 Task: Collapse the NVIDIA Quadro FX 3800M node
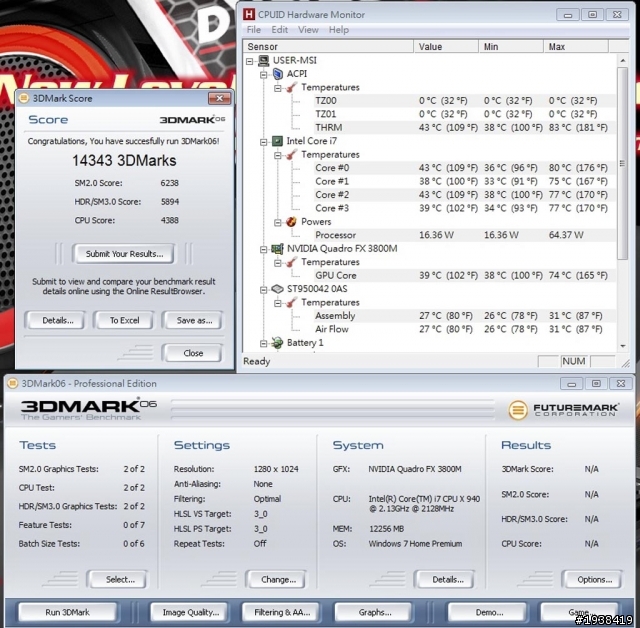(x=264, y=249)
